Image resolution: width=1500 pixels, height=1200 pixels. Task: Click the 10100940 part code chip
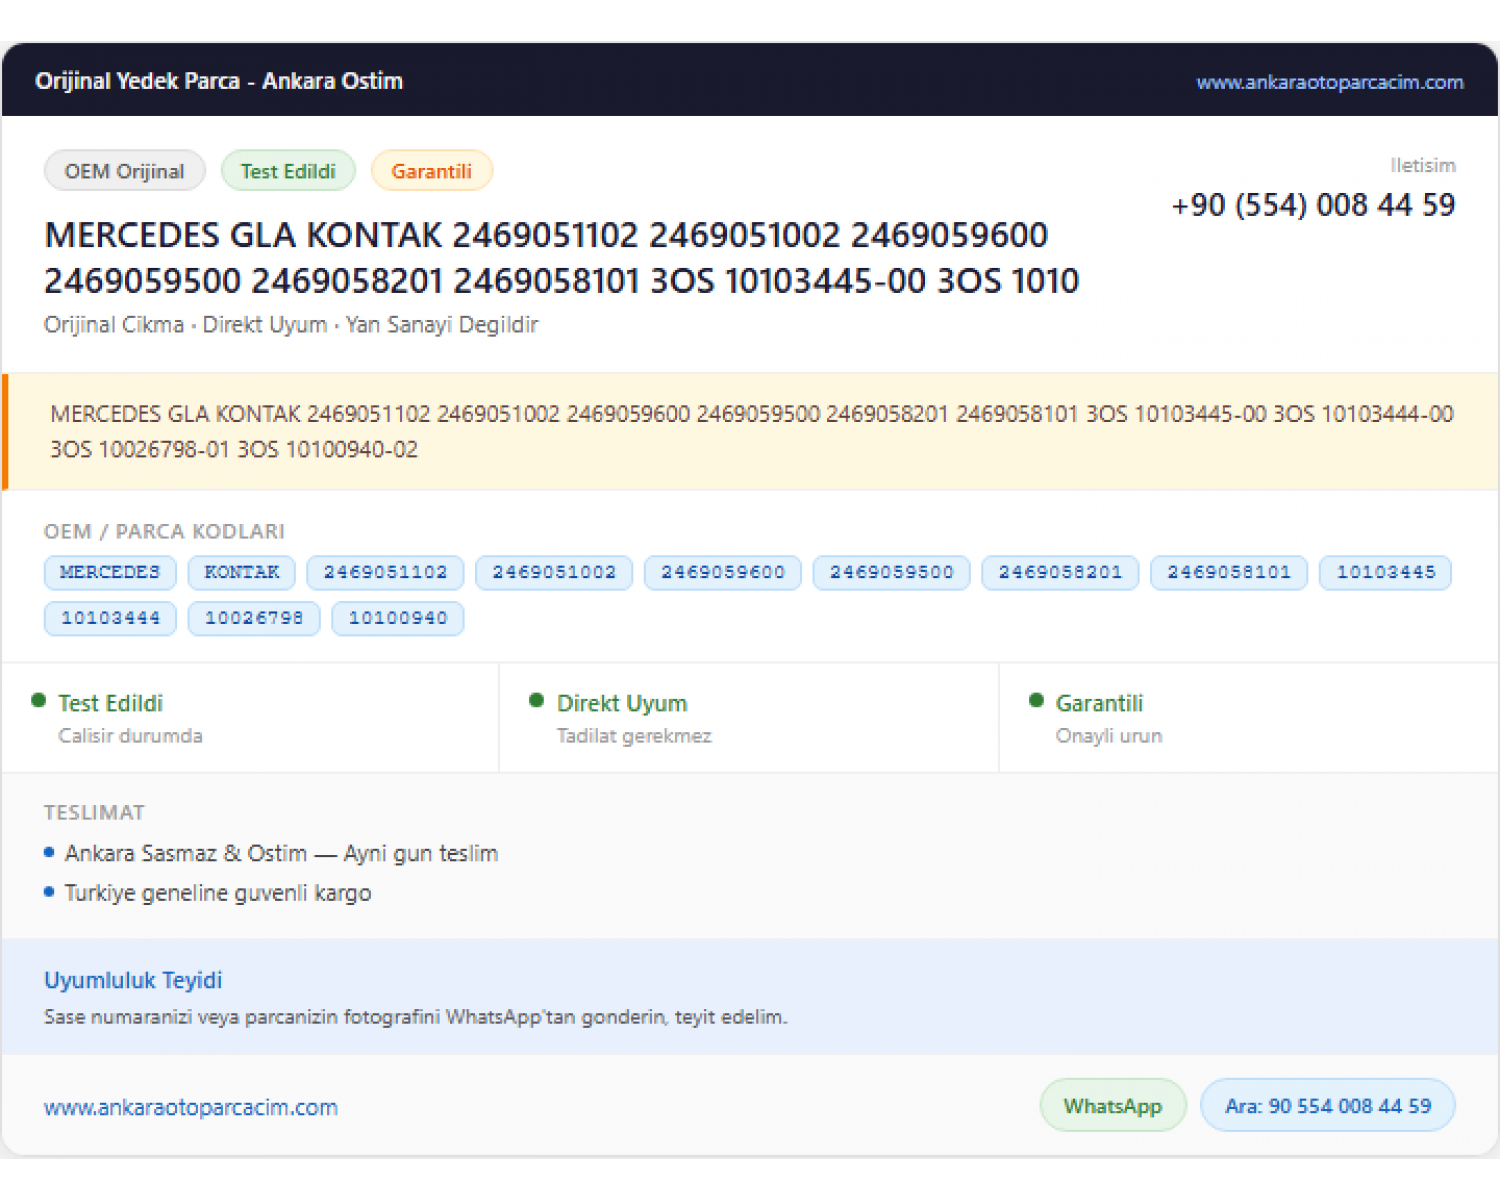(x=398, y=618)
